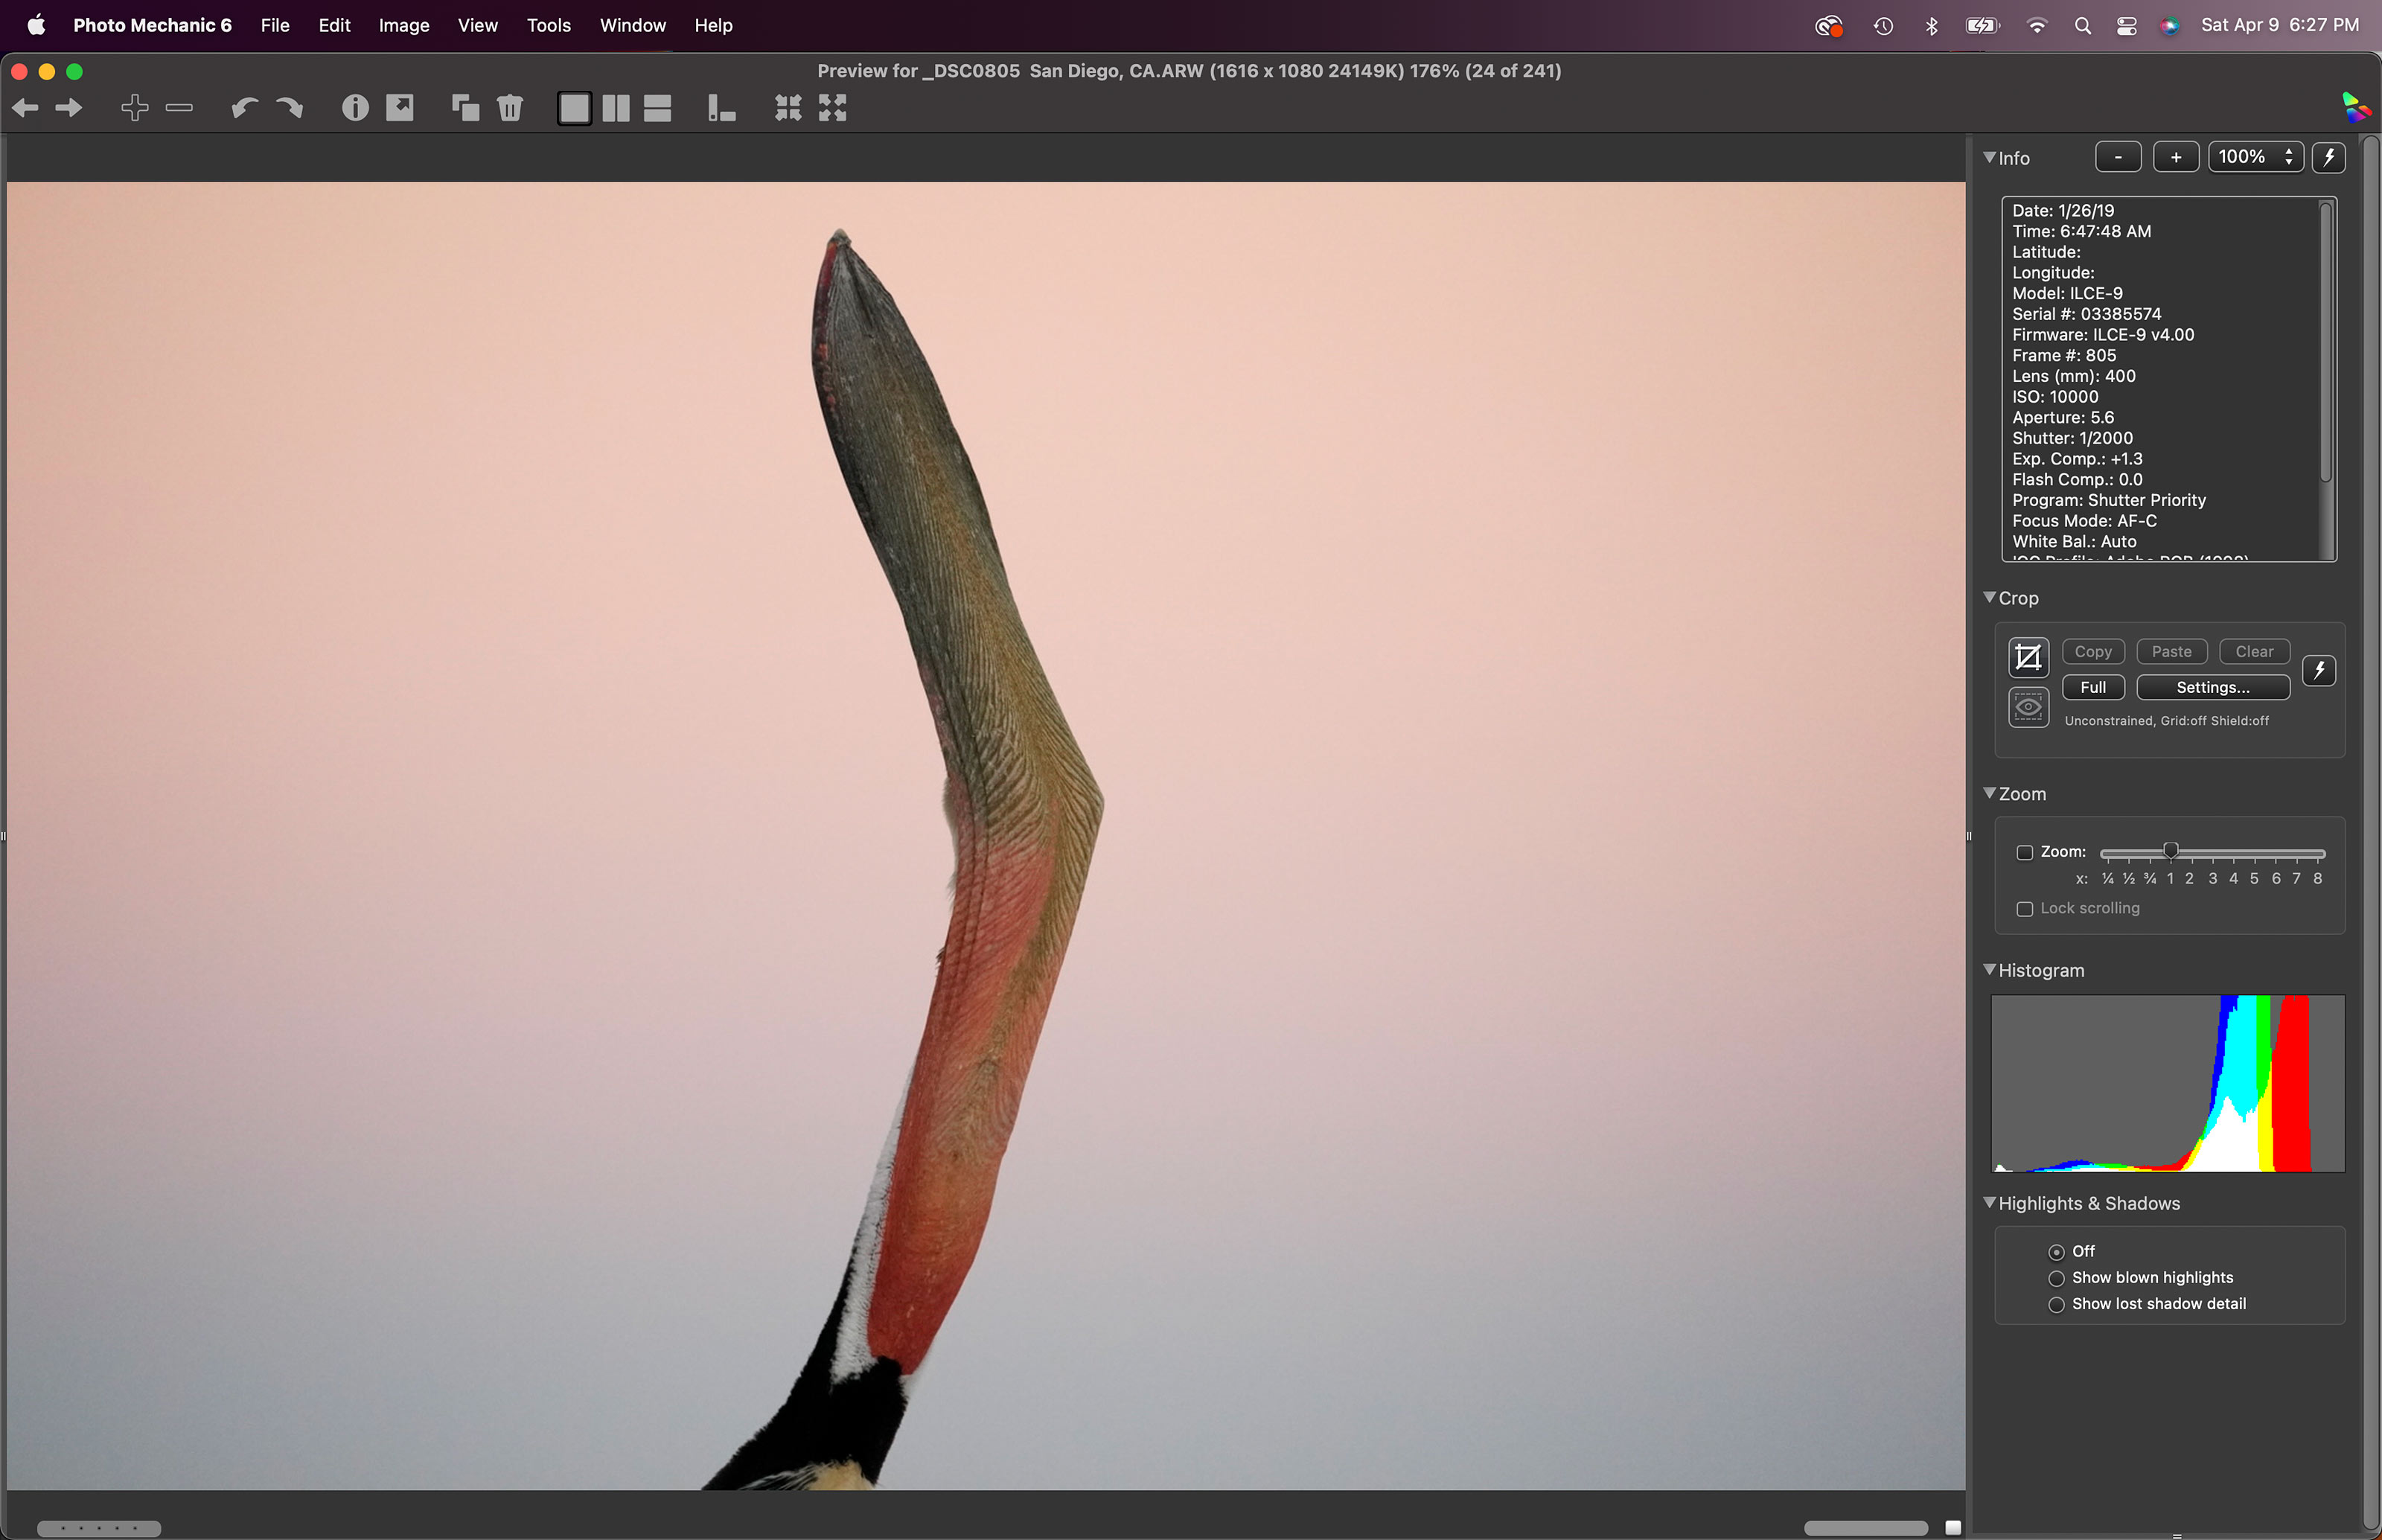2382x1540 pixels.
Task: Click the Zoom slider handle
Action: 2170,851
